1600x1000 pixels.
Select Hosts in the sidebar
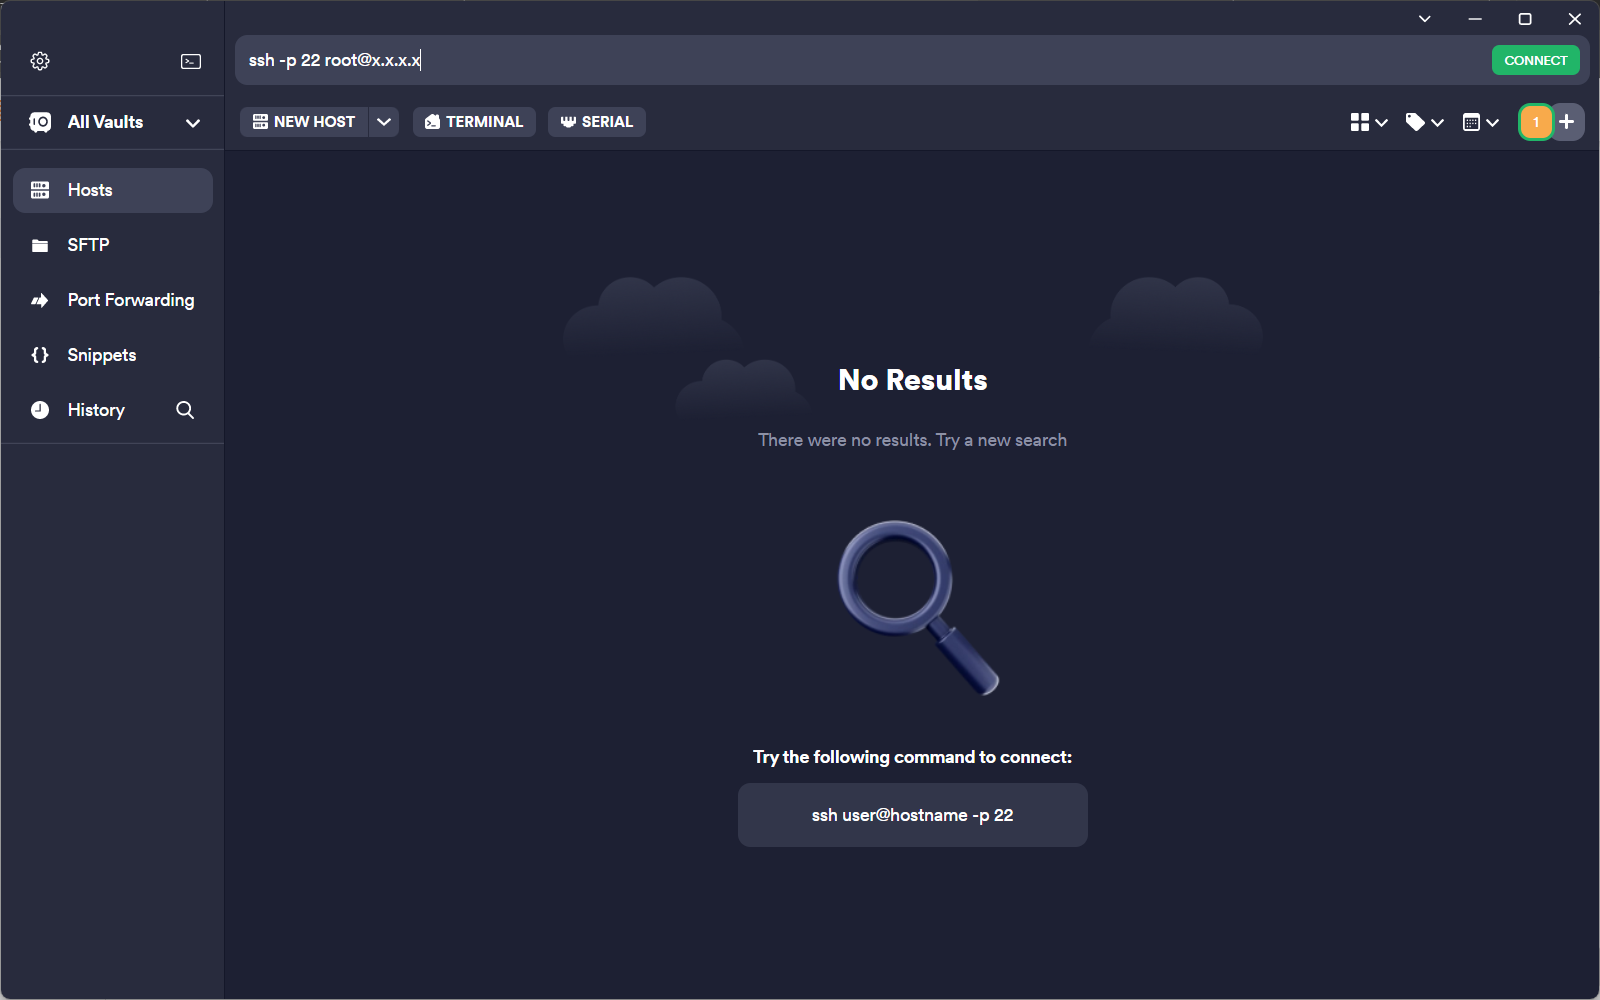tap(112, 190)
